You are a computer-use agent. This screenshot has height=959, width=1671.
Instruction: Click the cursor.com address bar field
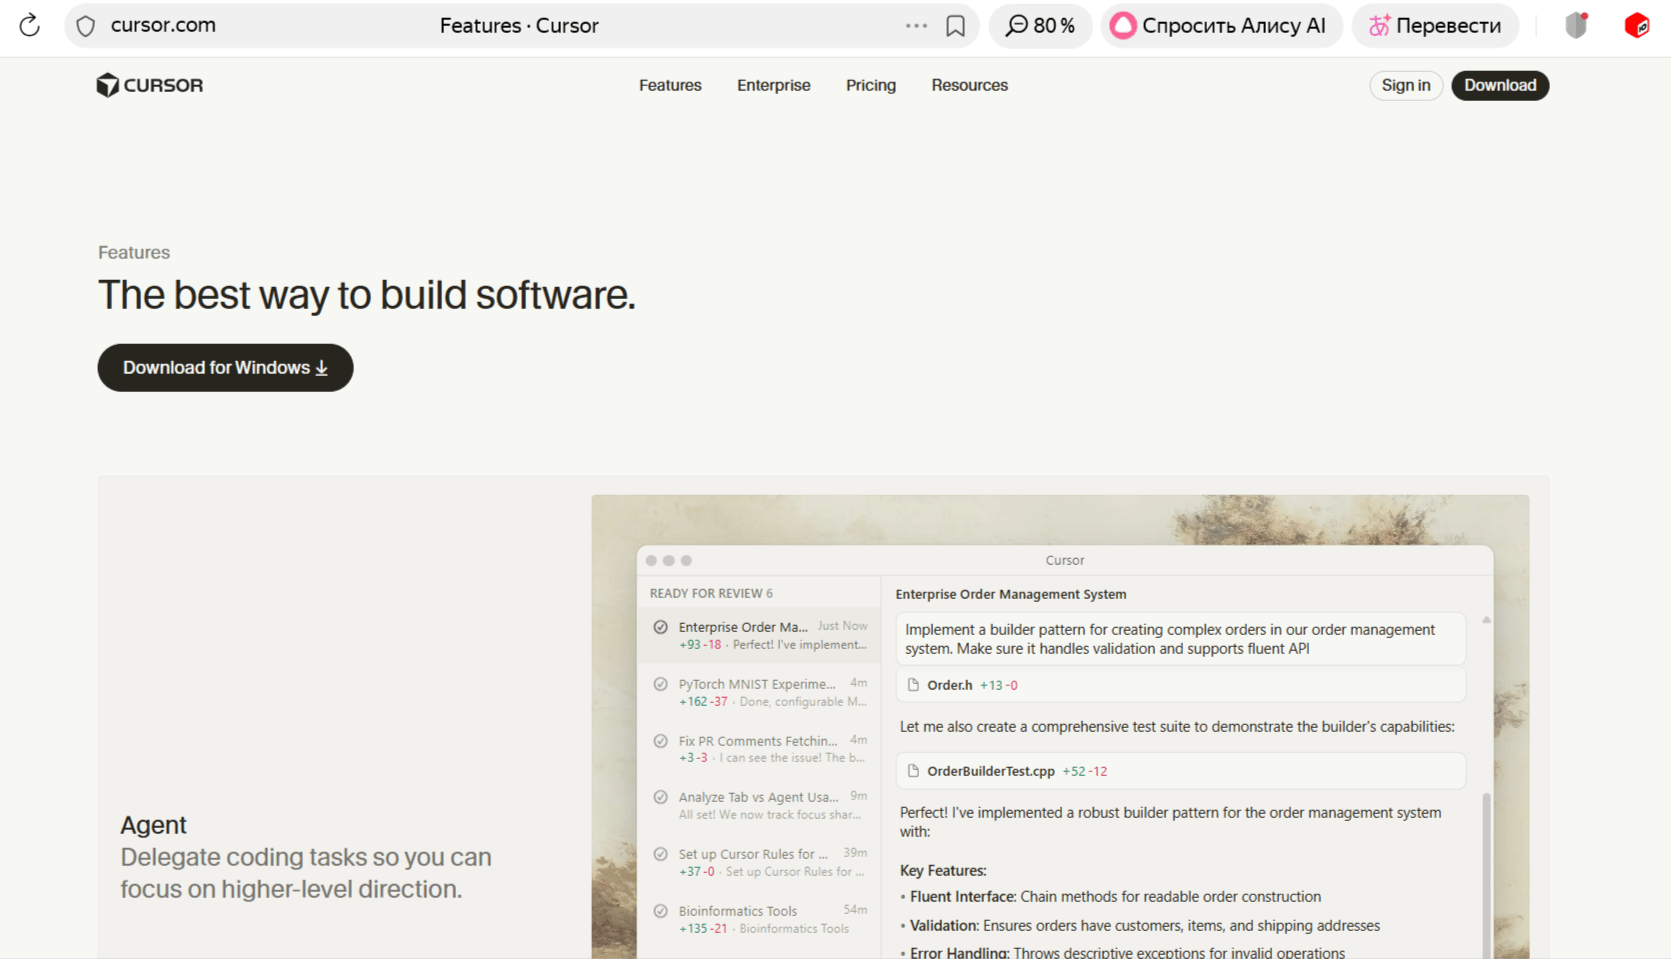click(300, 26)
